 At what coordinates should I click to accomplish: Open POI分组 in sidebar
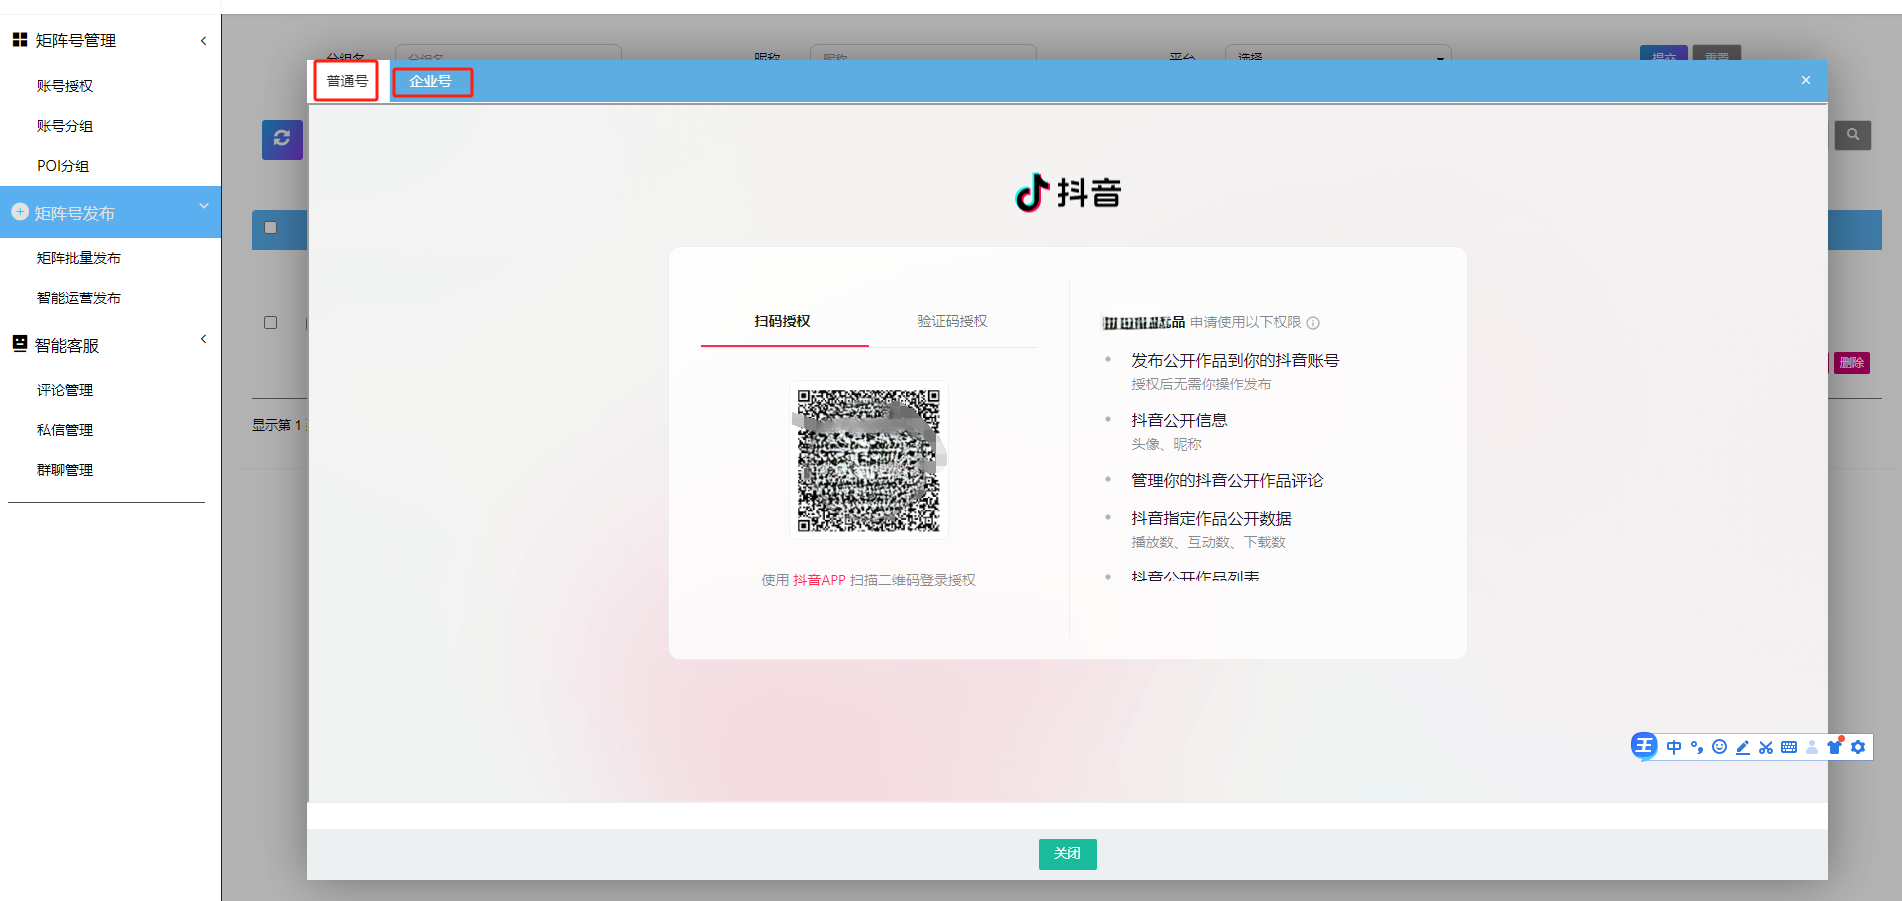[63, 166]
